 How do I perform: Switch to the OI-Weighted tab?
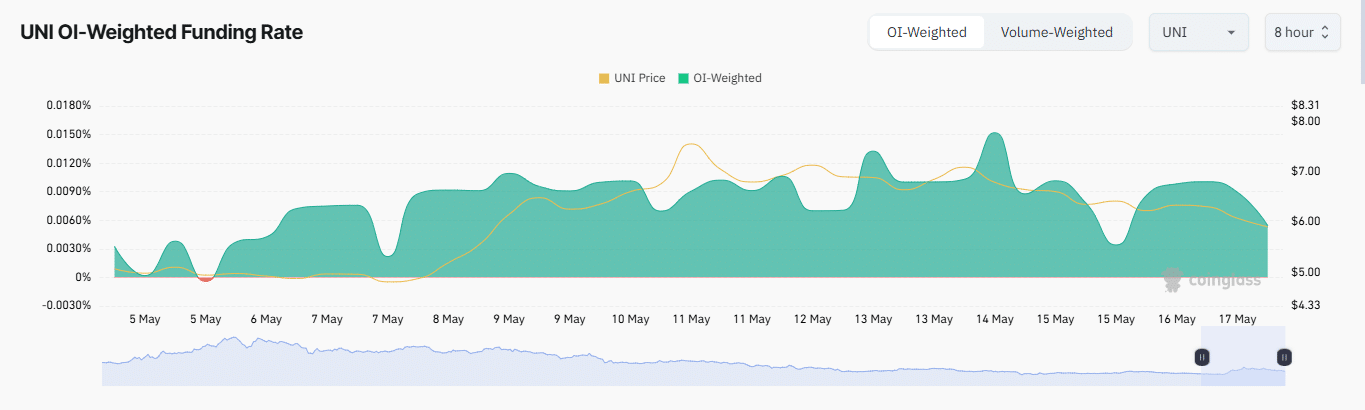926,32
